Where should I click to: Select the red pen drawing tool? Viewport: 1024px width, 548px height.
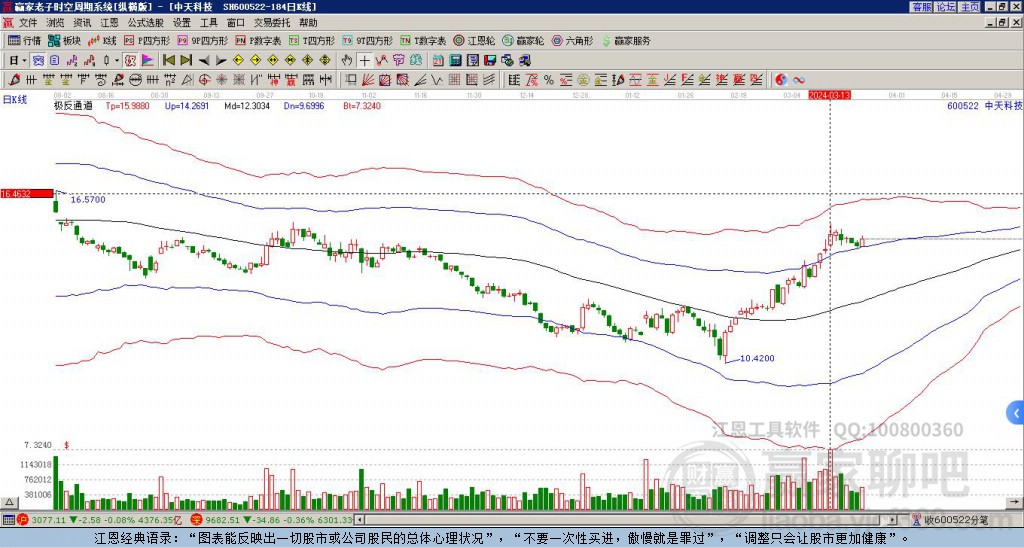tap(14, 80)
